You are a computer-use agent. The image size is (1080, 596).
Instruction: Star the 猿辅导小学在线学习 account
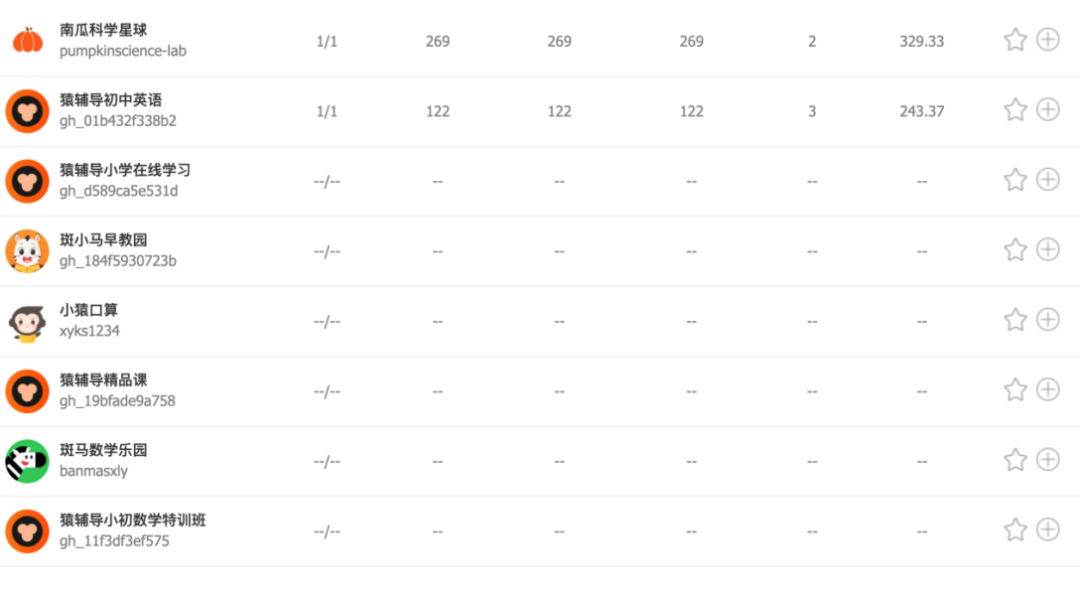point(1015,180)
